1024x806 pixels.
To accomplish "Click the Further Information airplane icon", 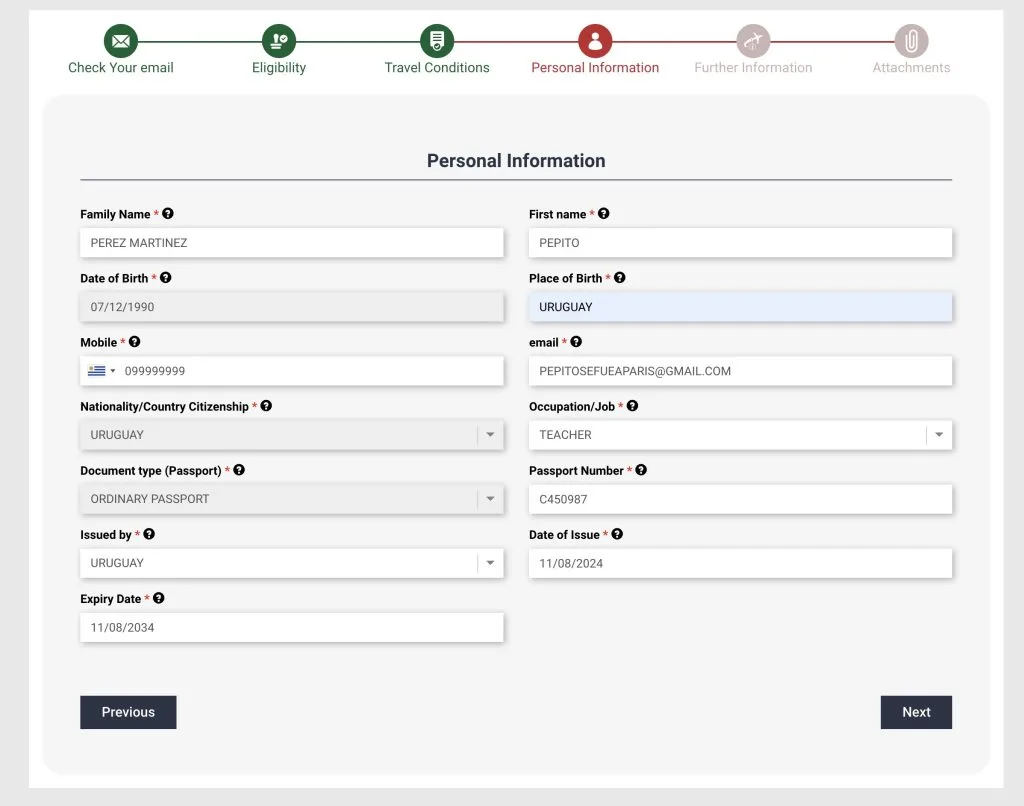I will 753,41.
